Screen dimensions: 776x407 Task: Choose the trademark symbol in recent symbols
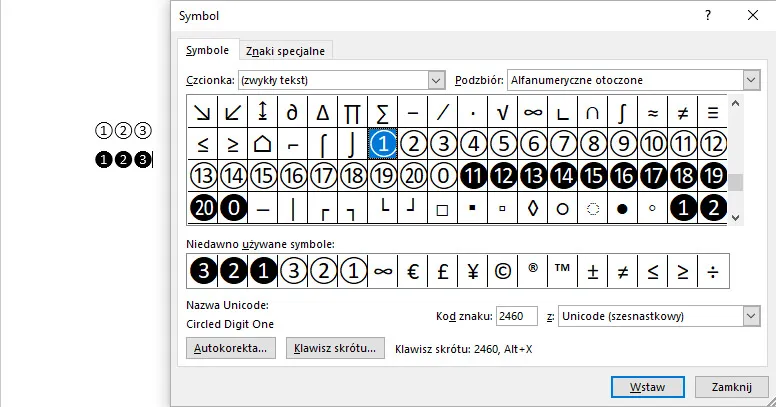[x=563, y=270]
